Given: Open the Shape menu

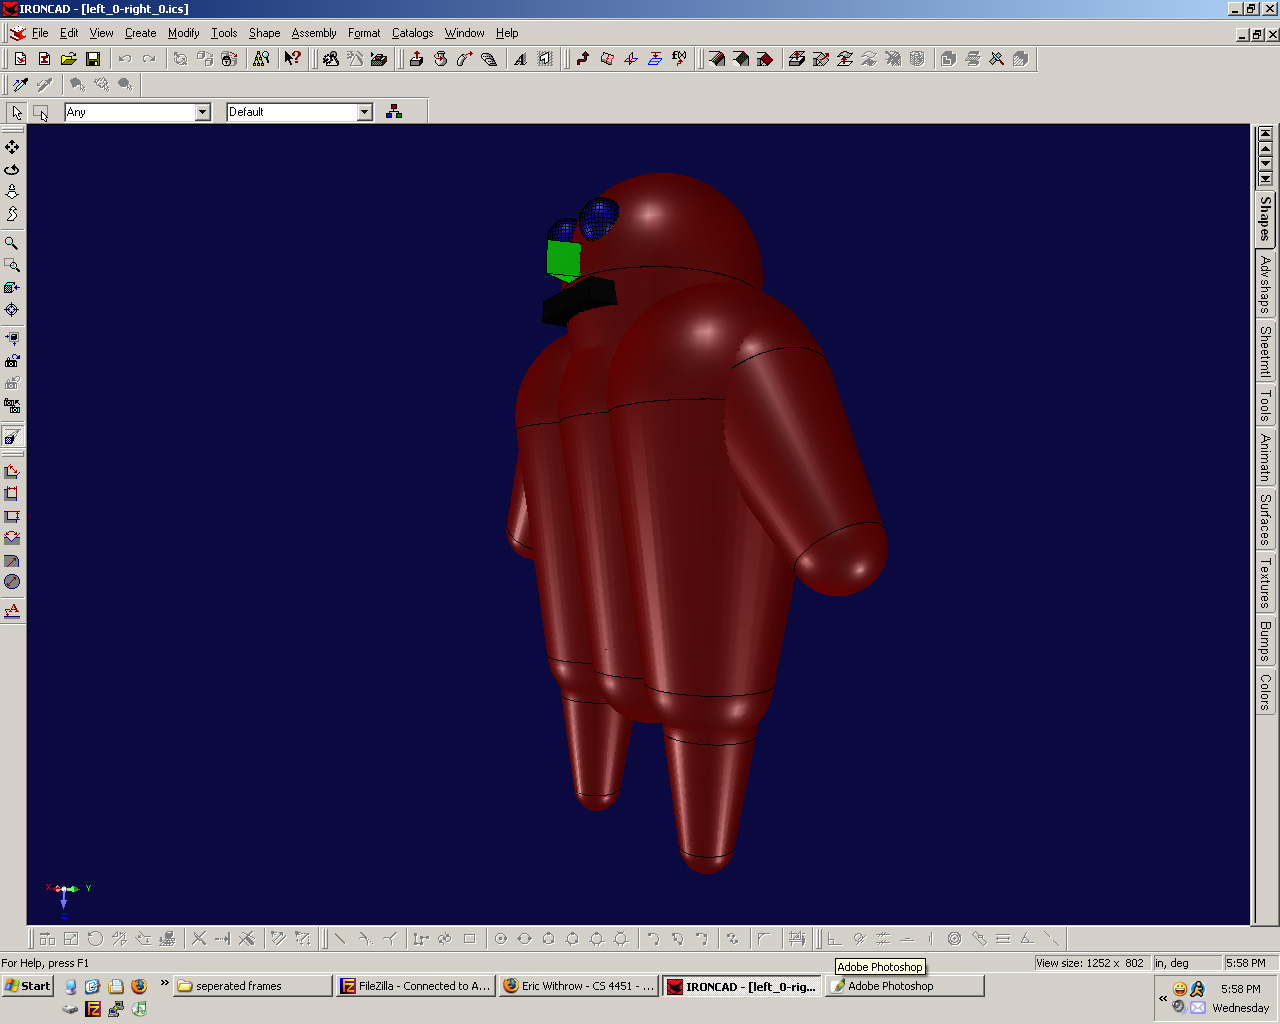Looking at the screenshot, I should (264, 33).
